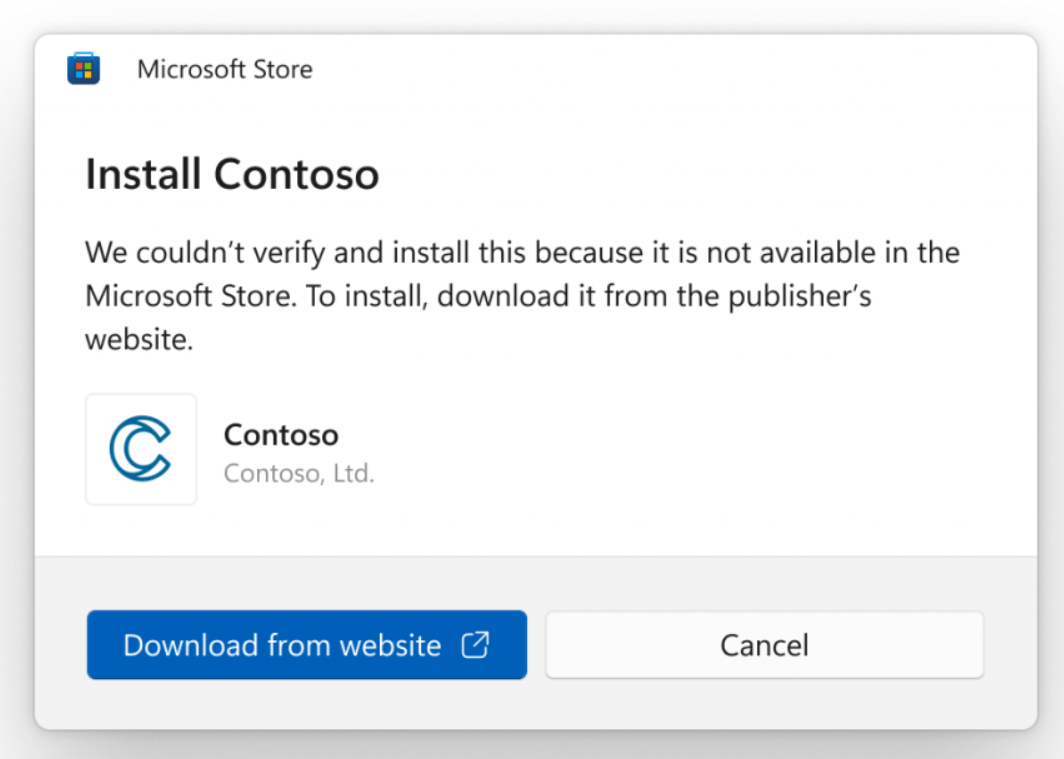Click the Contoso, Ltd. publisher text
Viewport: 1064px width, 759px height.
pyautogui.click(x=299, y=473)
